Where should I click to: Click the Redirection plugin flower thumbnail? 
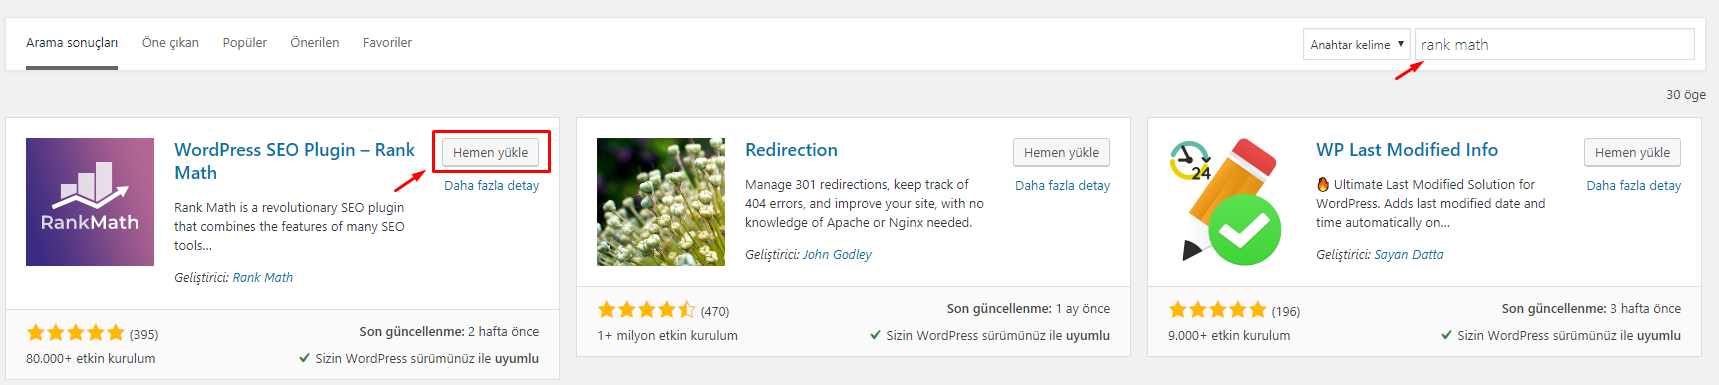point(661,202)
